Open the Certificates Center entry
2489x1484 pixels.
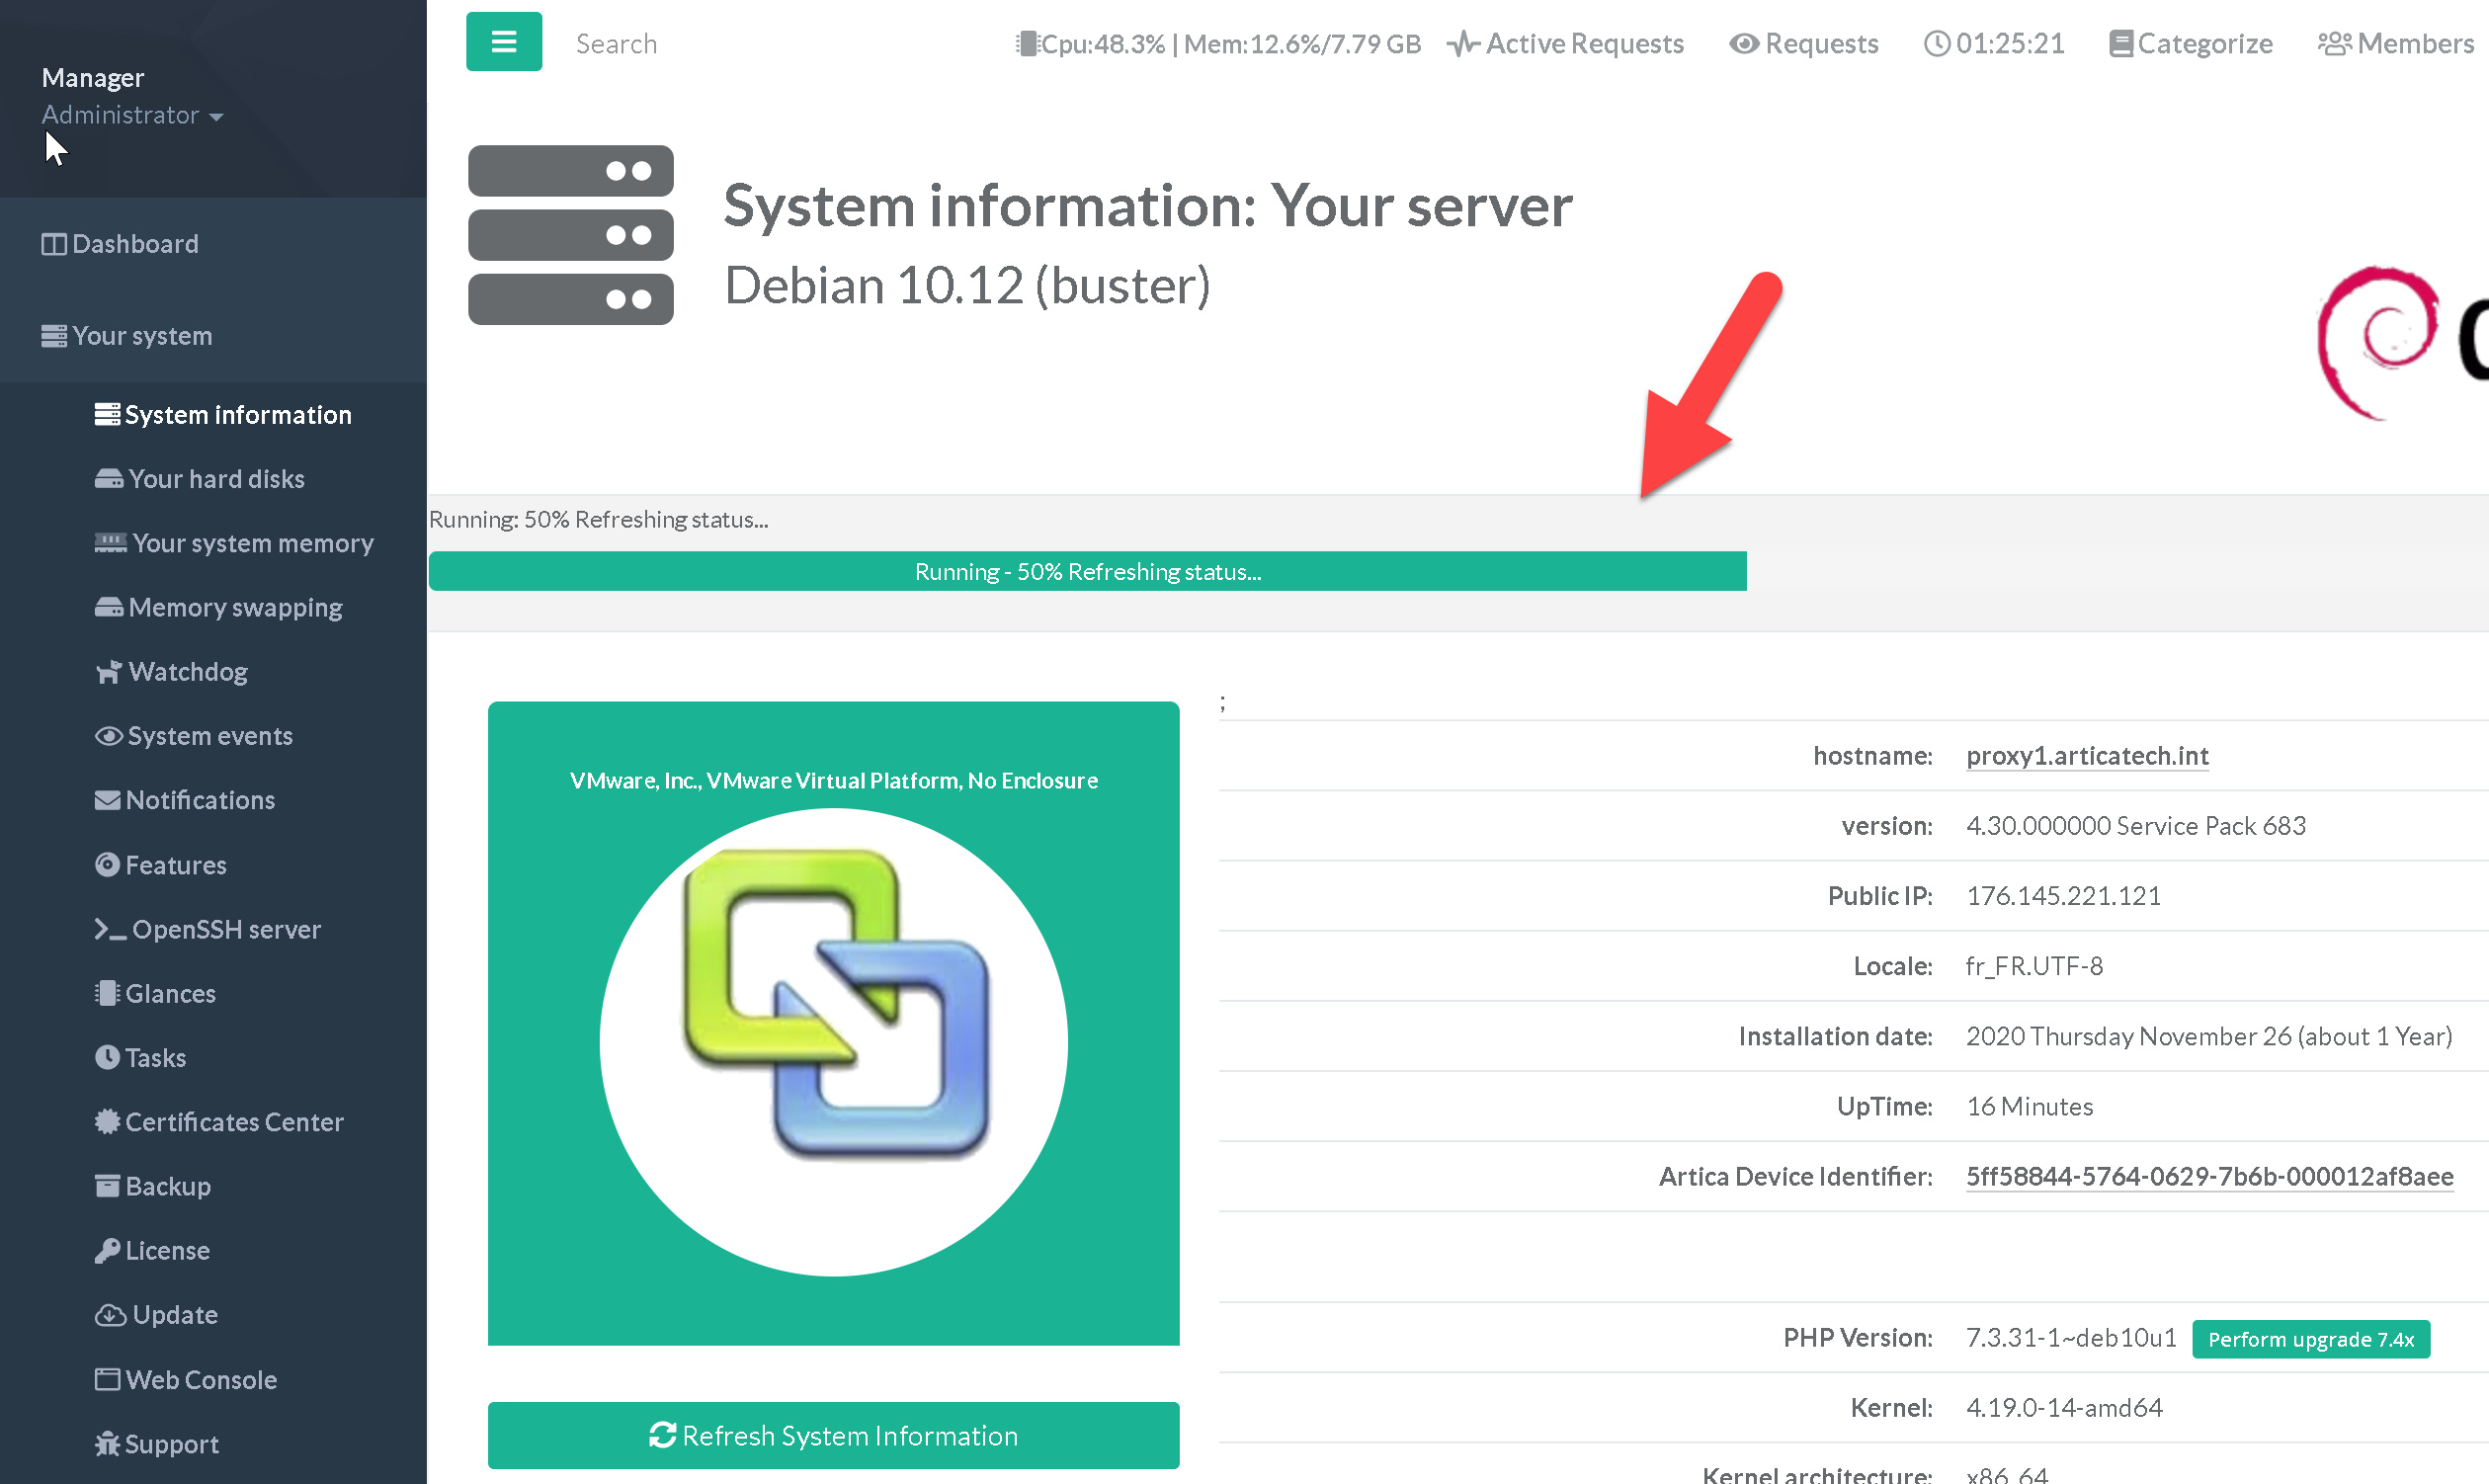point(233,1122)
